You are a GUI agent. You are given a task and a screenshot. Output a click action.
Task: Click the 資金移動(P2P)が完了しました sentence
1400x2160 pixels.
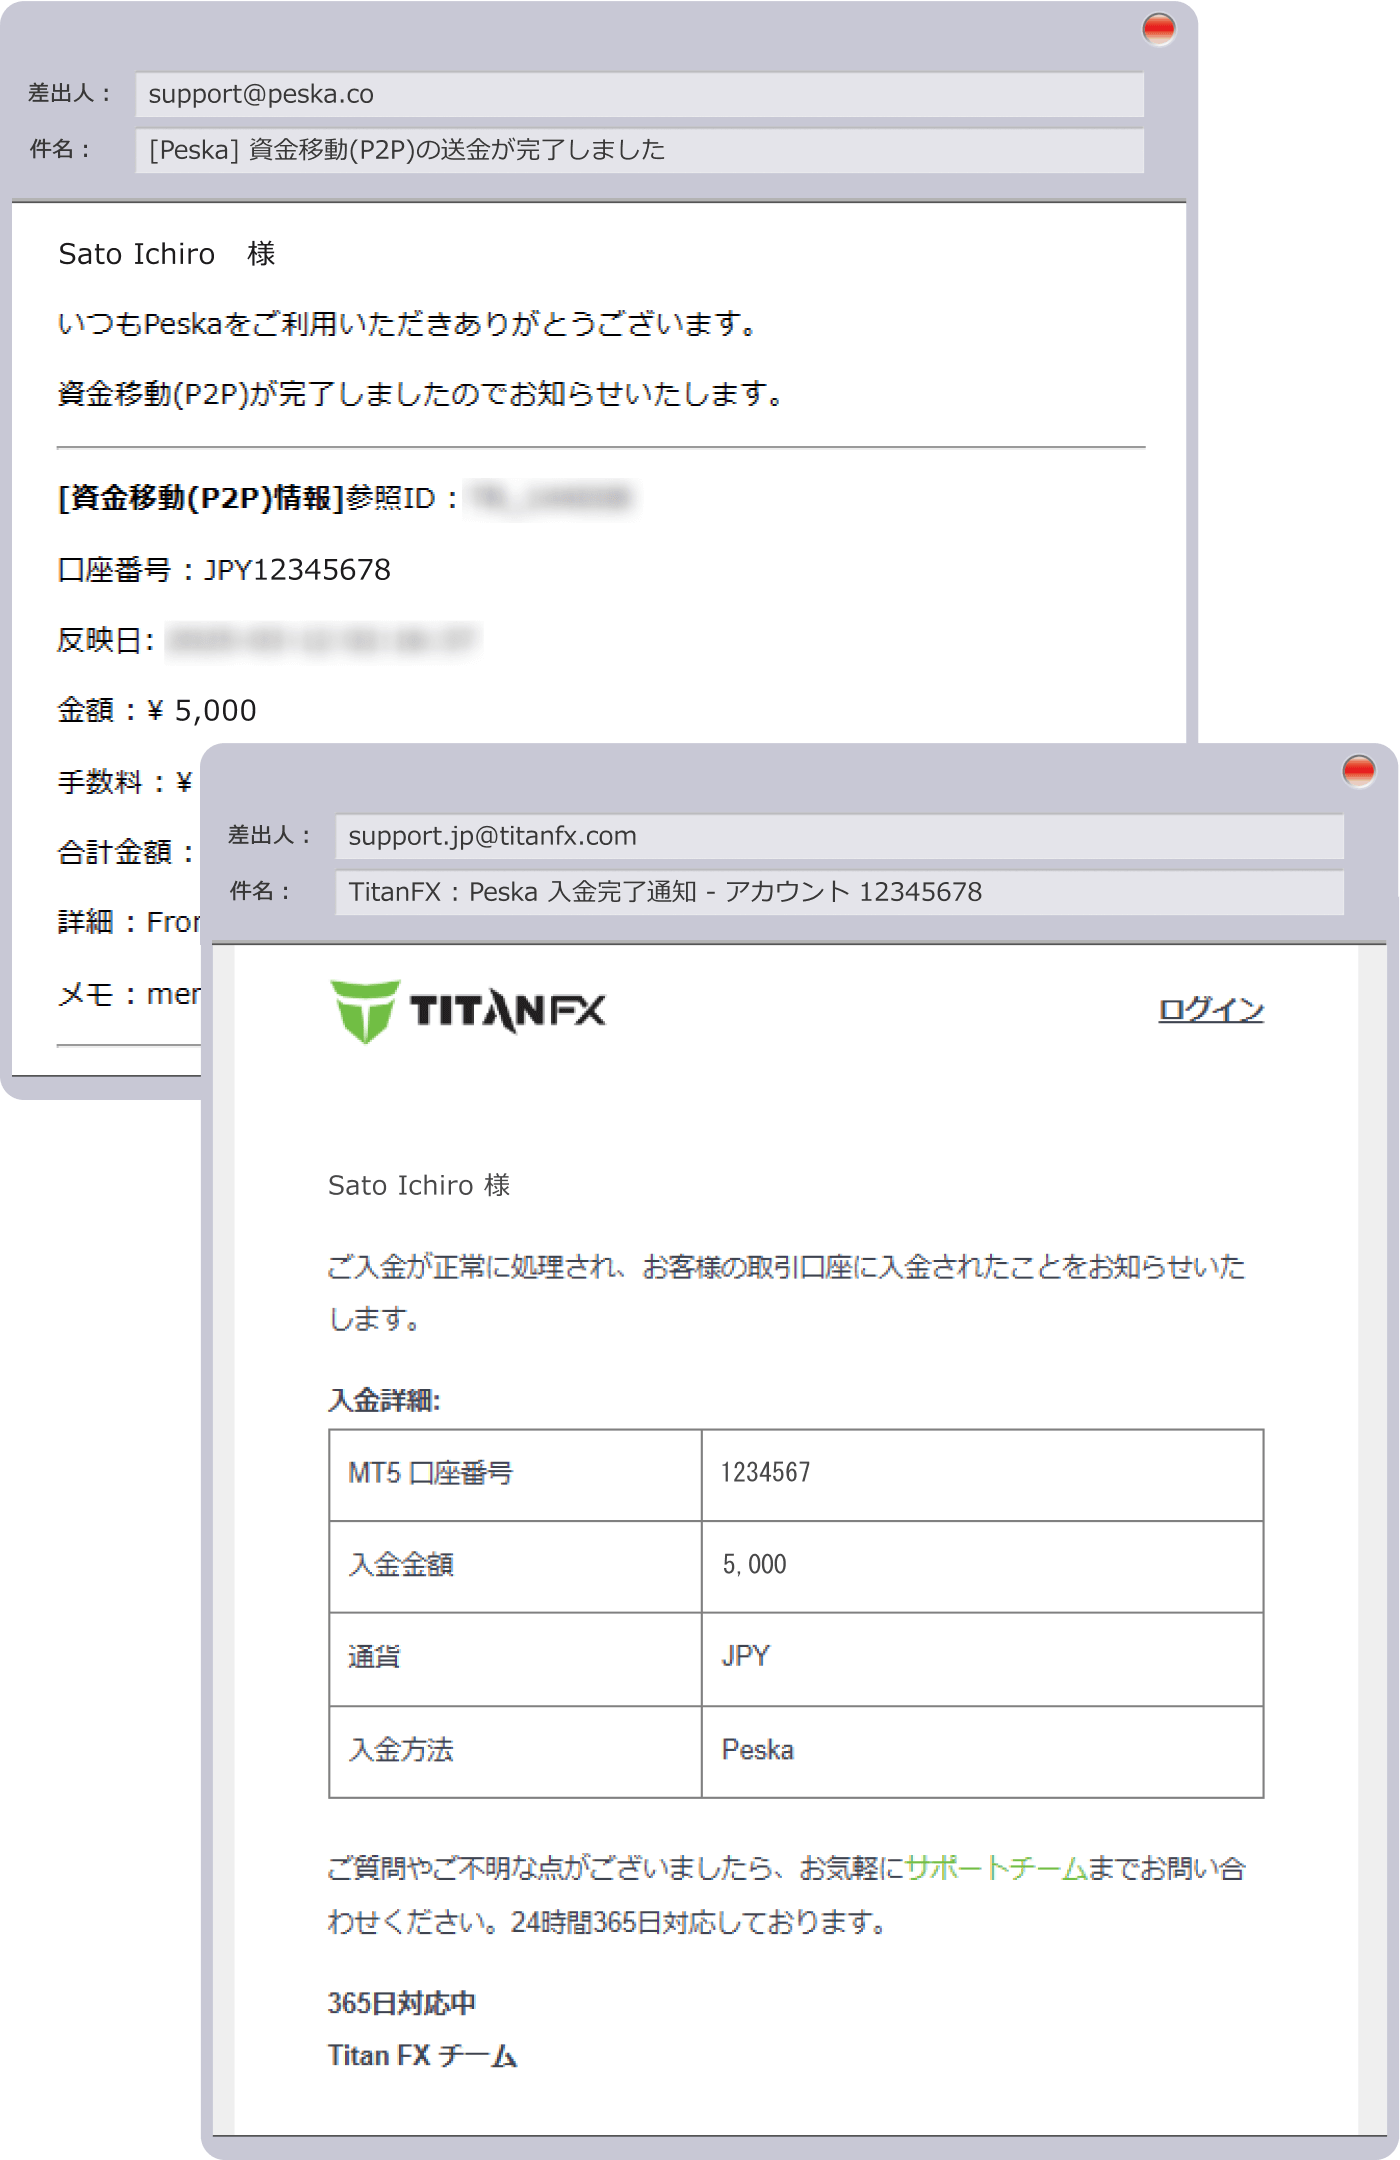point(420,394)
